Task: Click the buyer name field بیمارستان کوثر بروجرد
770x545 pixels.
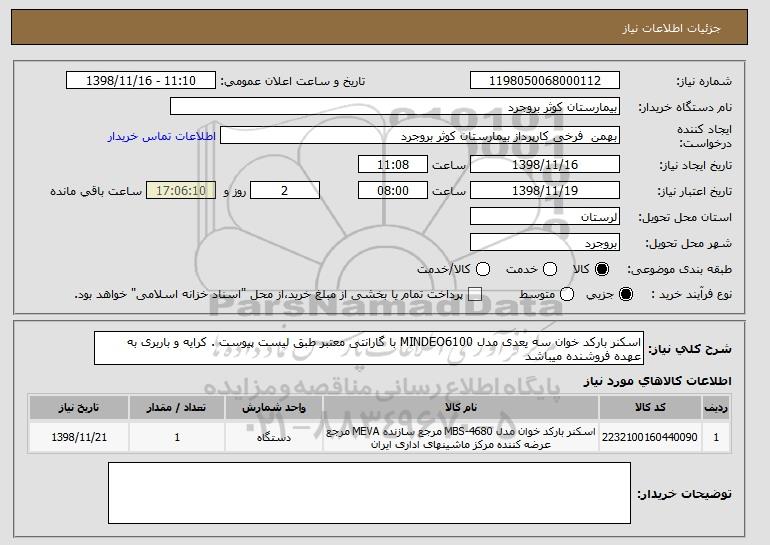Action: 395,107
